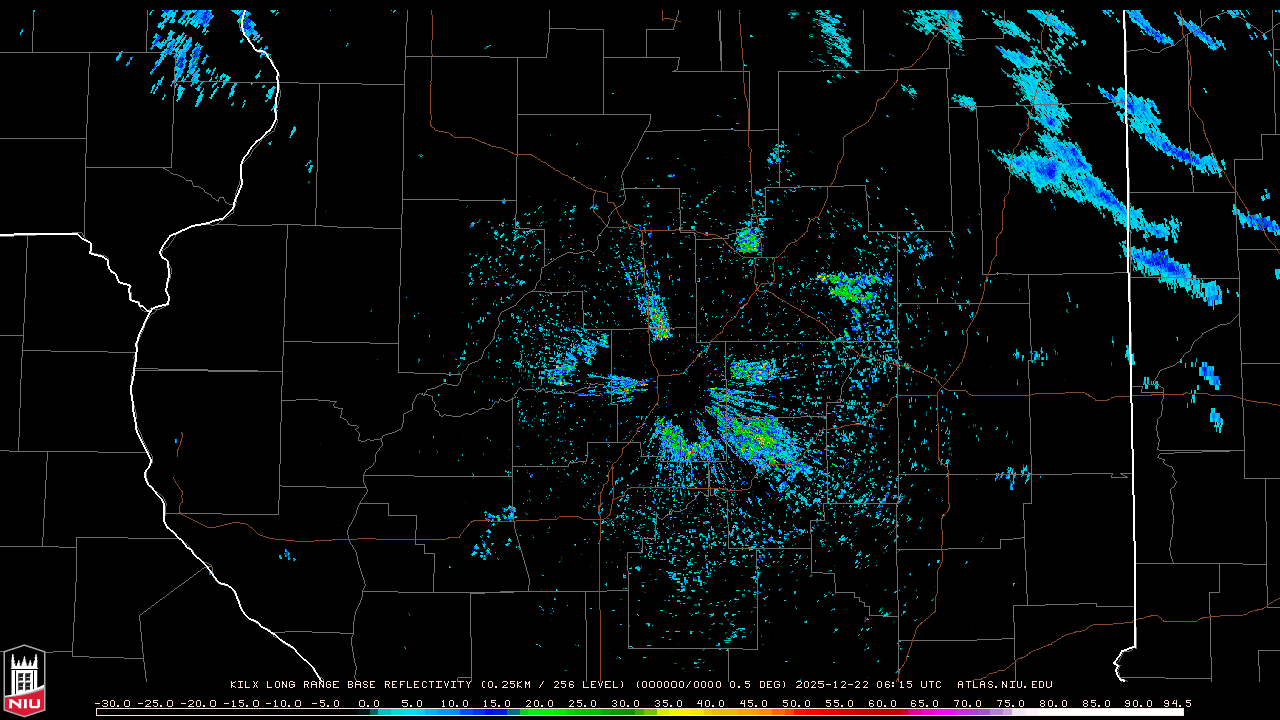This screenshot has width=1280, height=720.
Task: Click the 45.0 scale label
Action: click(754, 703)
